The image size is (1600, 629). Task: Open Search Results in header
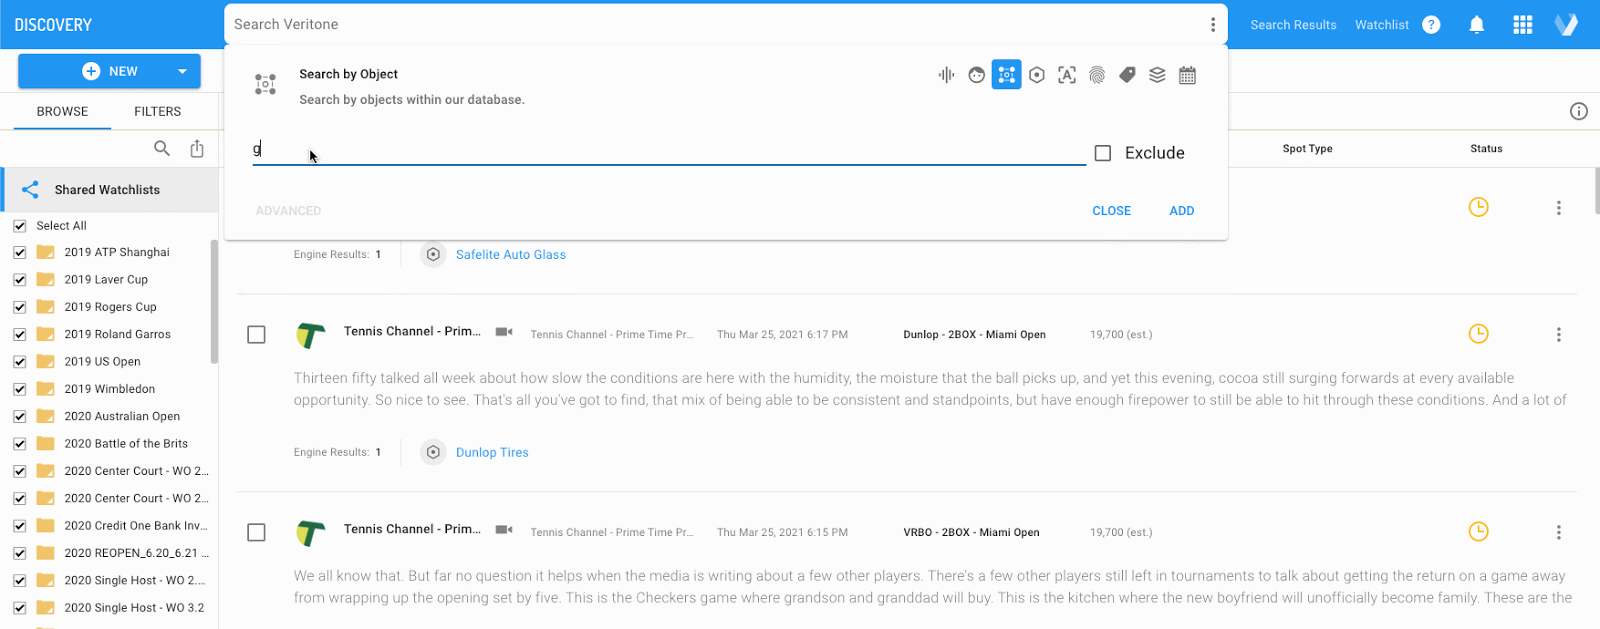pyautogui.click(x=1293, y=25)
